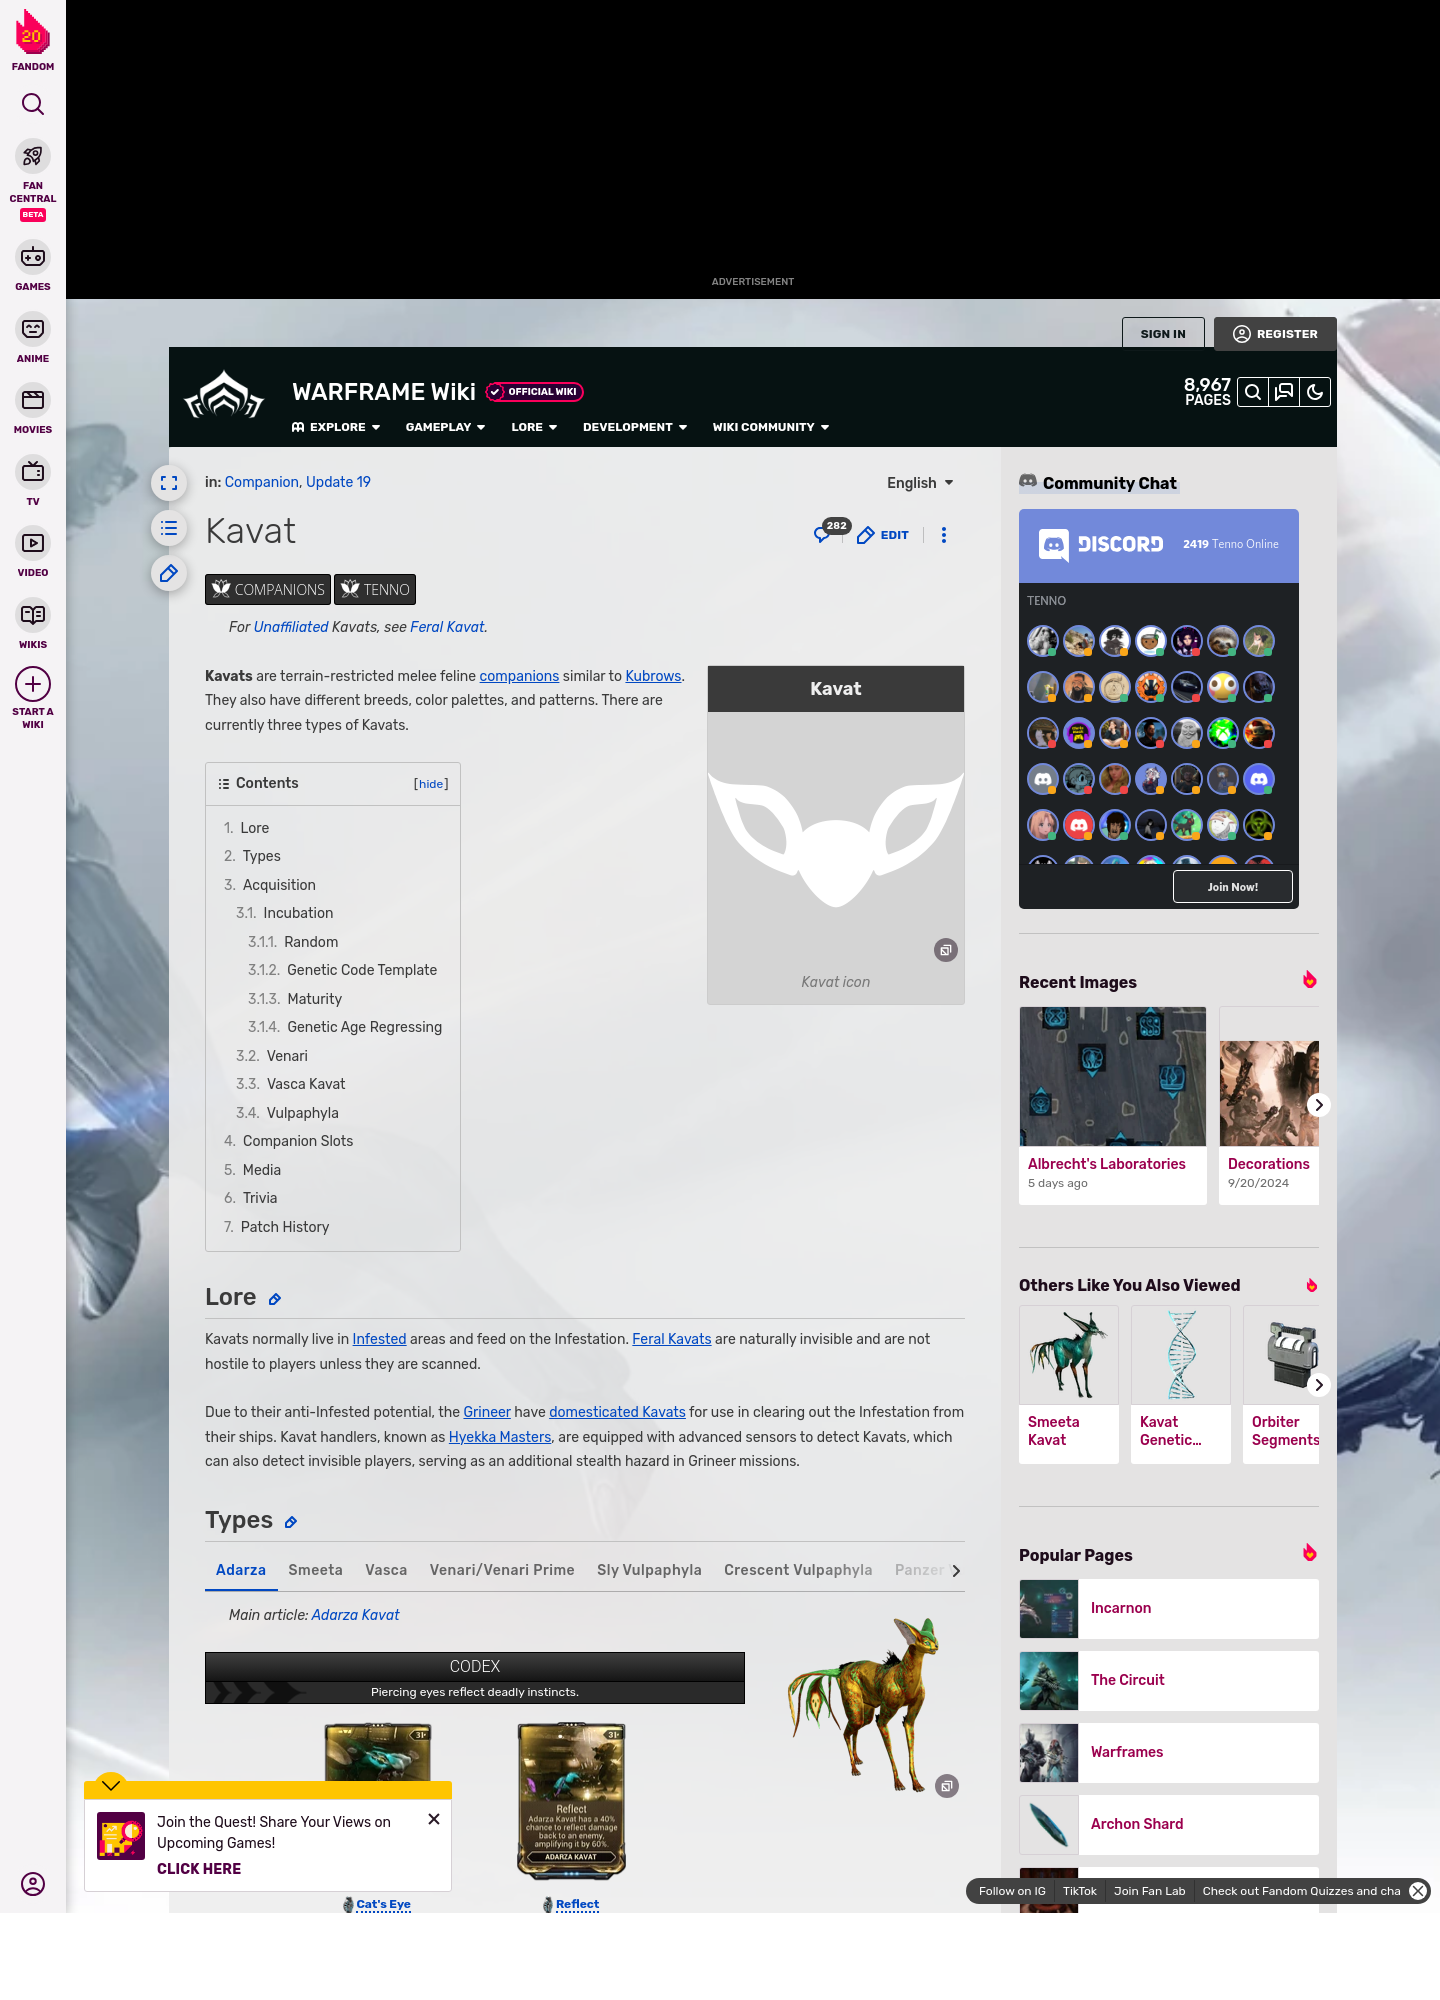Open the 282 comments bubble
This screenshot has width=1440, height=2000.
pos(830,531)
